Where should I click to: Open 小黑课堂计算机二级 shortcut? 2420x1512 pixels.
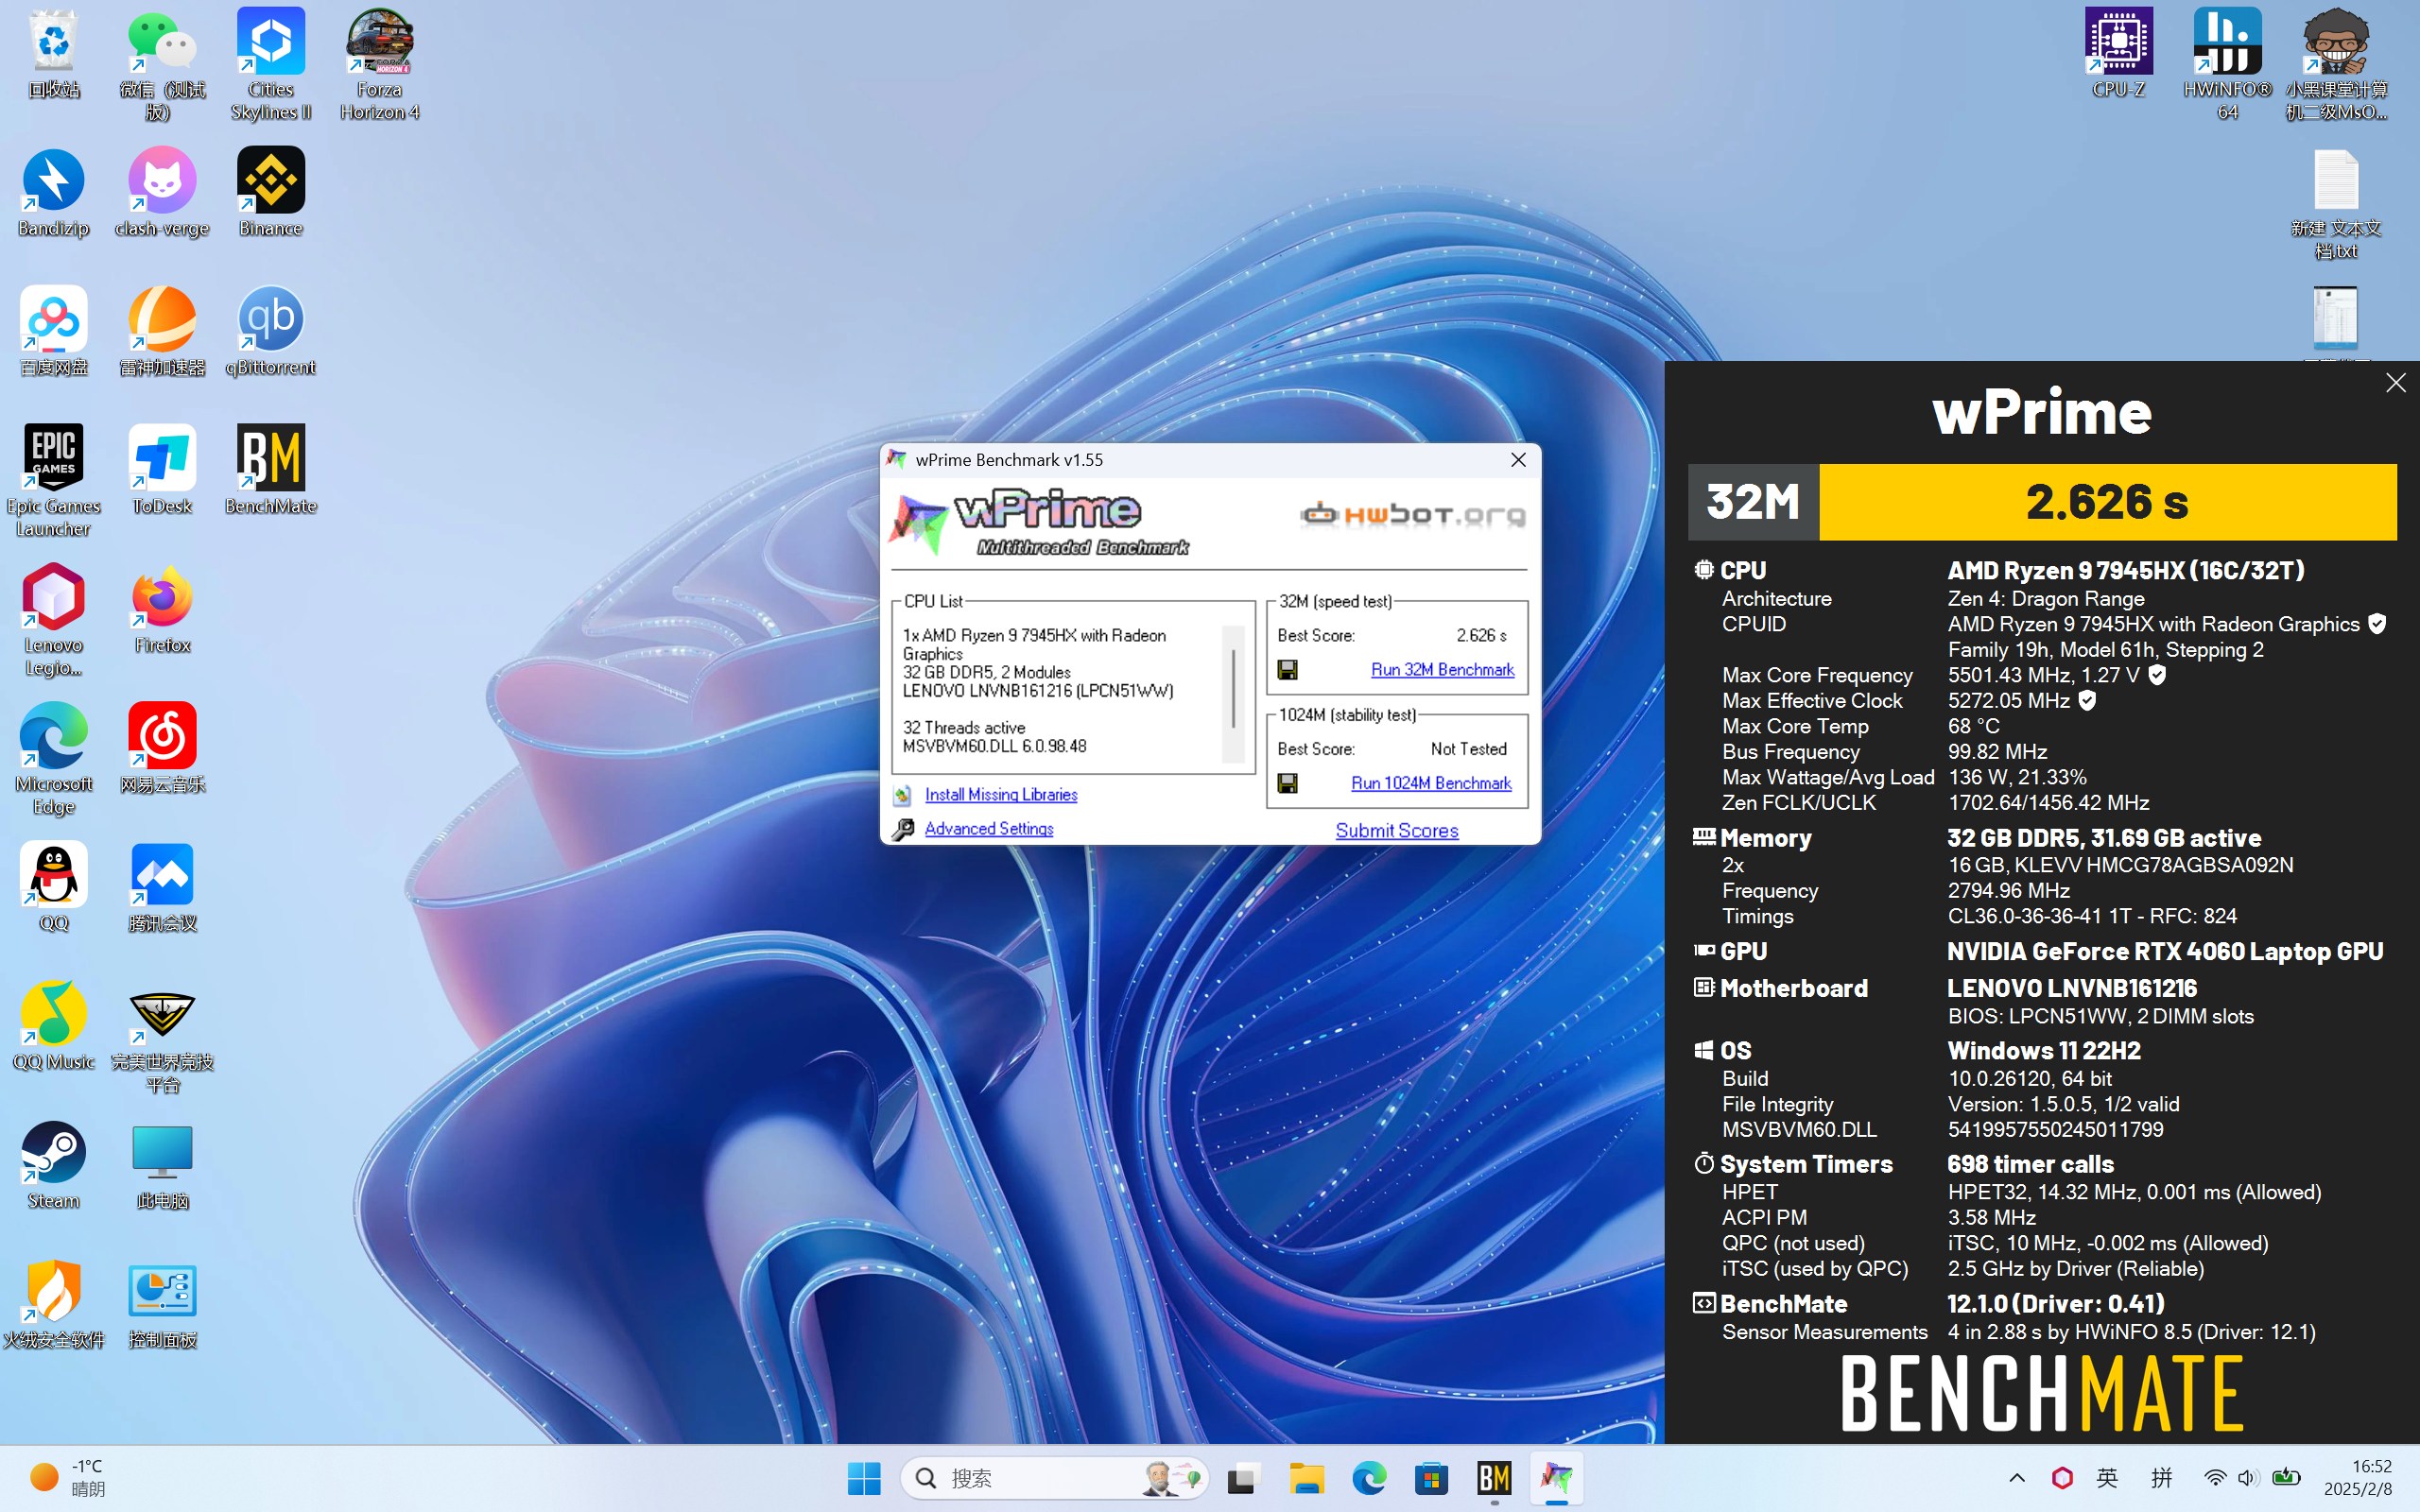tap(2336, 66)
